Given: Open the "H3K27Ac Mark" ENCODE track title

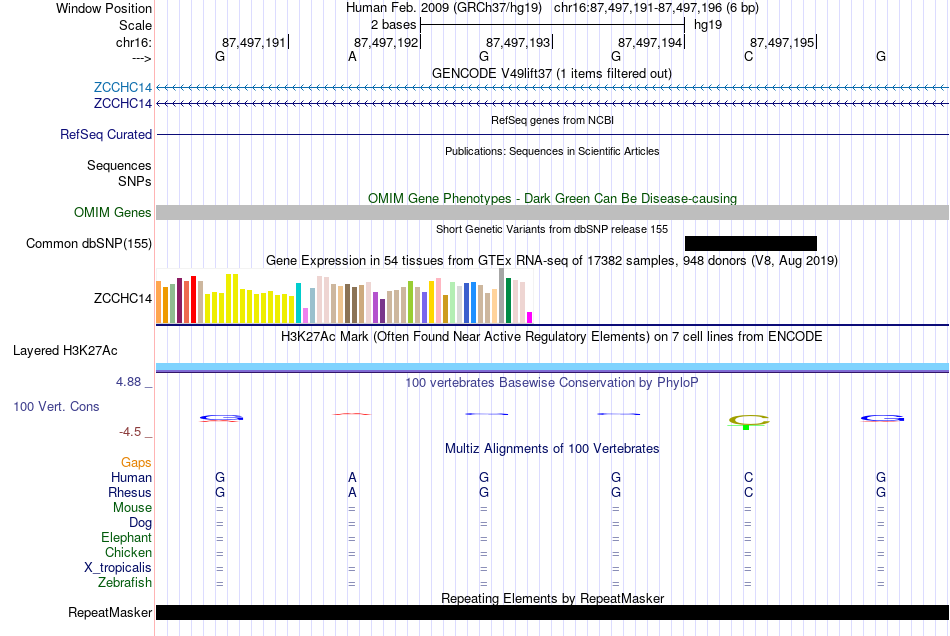Looking at the screenshot, I should (552, 337).
